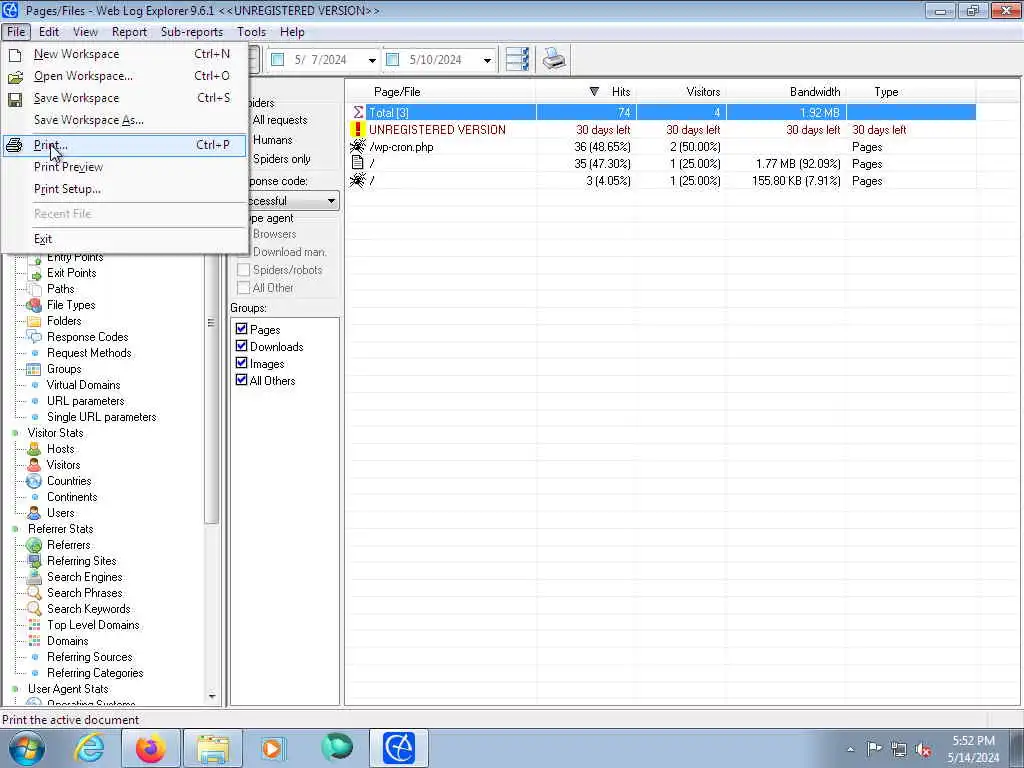
Task: Click the filter columns icon in toolbar
Action: pos(517,59)
